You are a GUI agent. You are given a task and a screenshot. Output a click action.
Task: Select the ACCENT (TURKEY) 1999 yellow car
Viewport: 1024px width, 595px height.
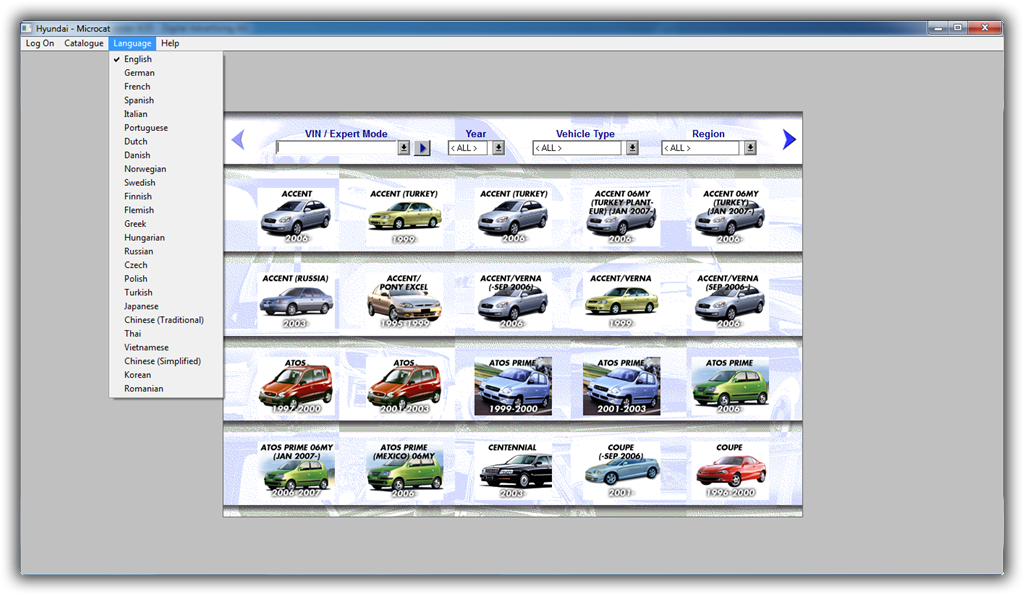[x=404, y=217]
